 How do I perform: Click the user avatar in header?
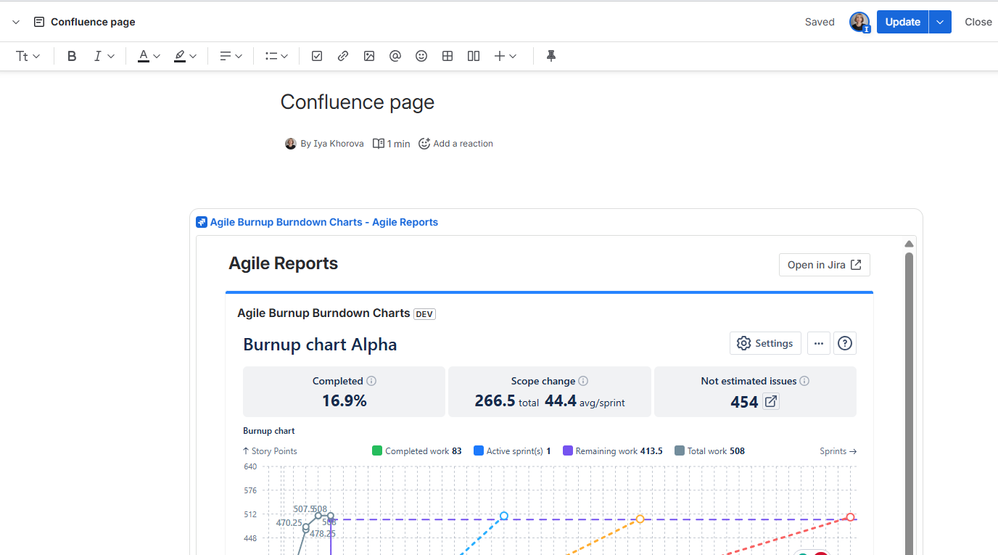point(859,22)
